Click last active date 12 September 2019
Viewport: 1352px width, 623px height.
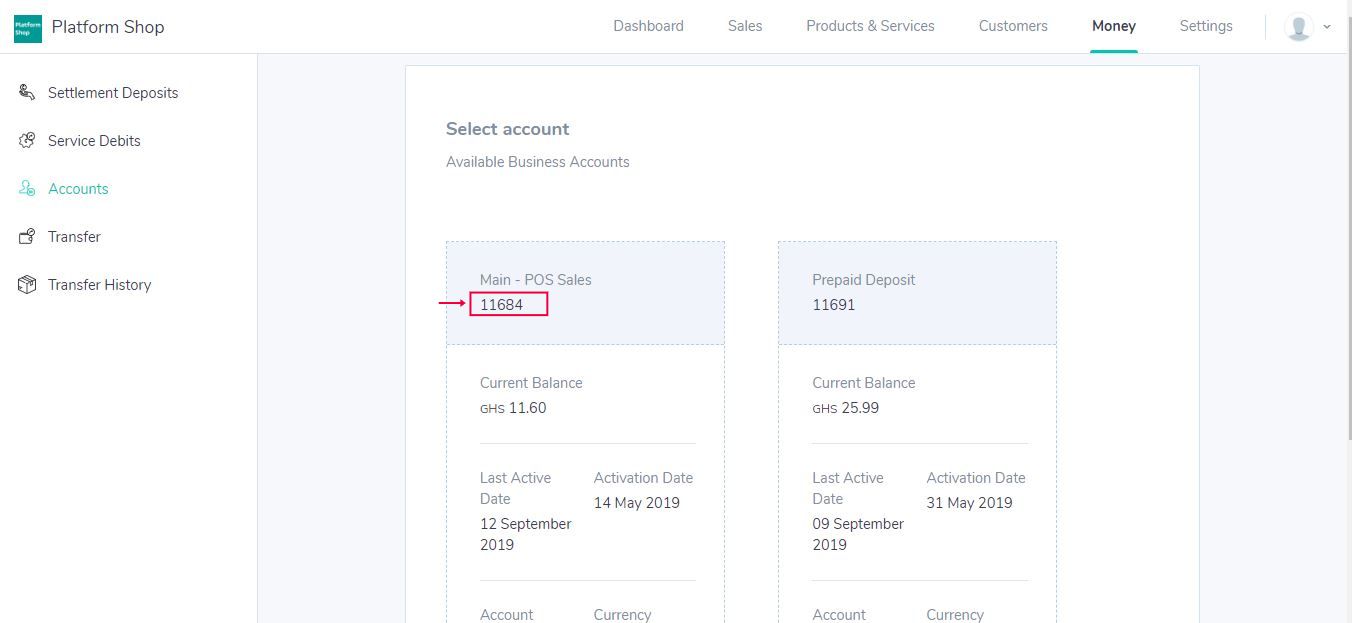526,534
